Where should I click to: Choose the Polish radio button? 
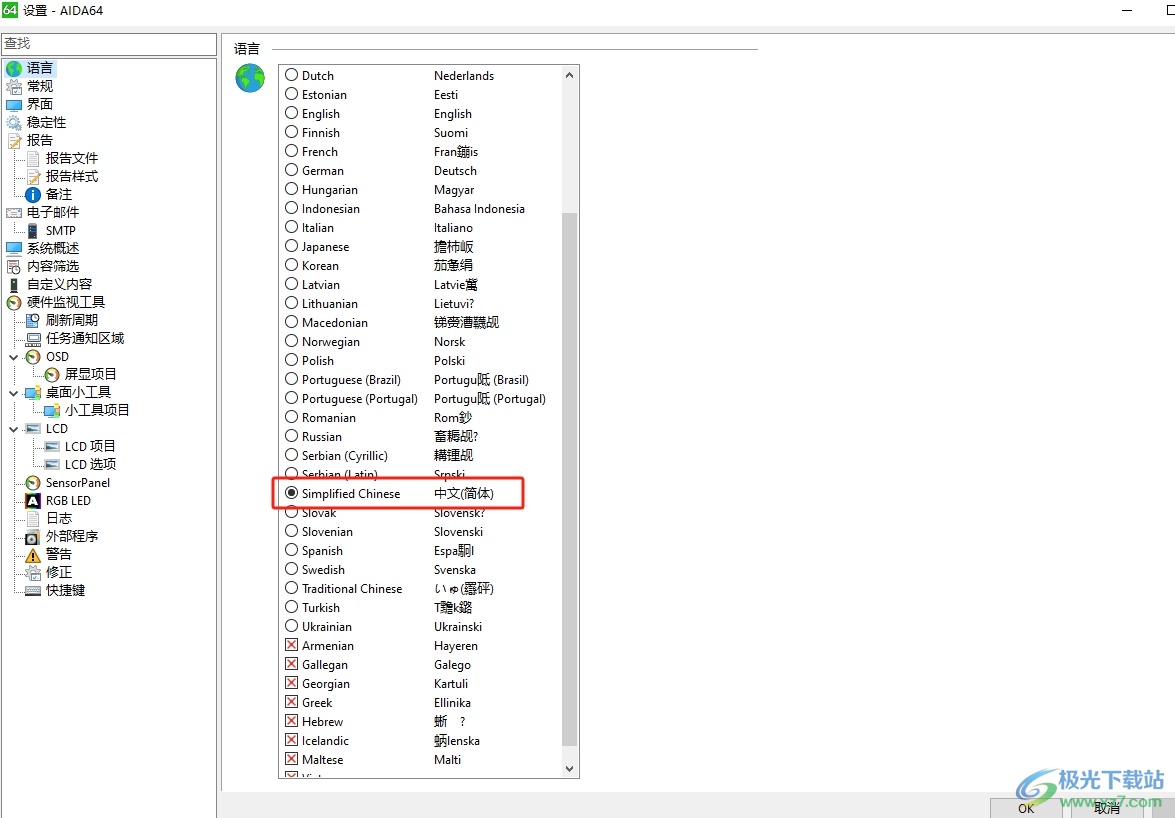tap(292, 360)
